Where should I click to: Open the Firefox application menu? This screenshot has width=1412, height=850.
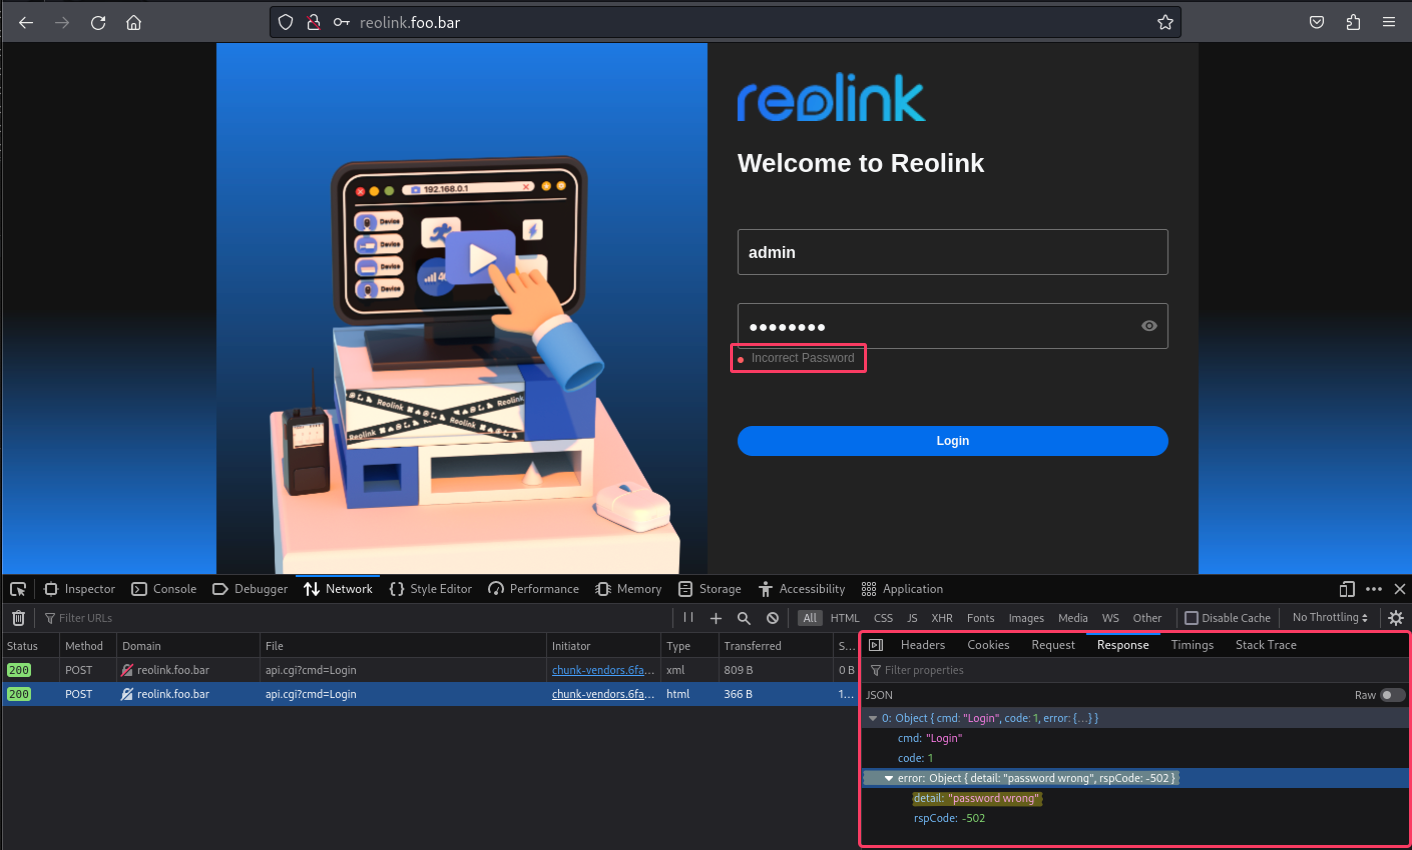tap(1389, 22)
